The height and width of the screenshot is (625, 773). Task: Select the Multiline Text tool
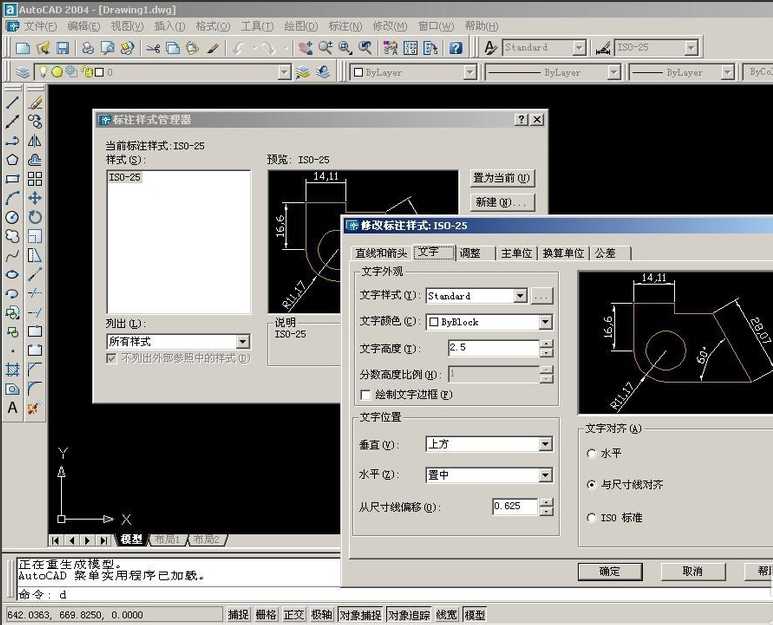tap(12, 408)
